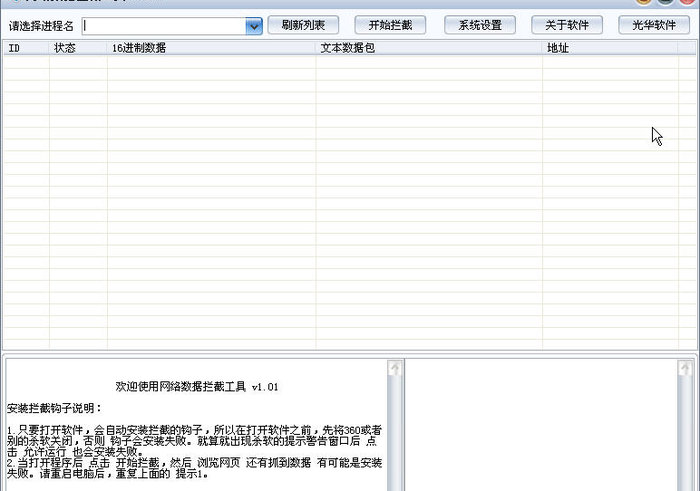Click the 请选择进程名 label
This screenshot has width=700, height=491.
pyautogui.click(x=41, y=26)
